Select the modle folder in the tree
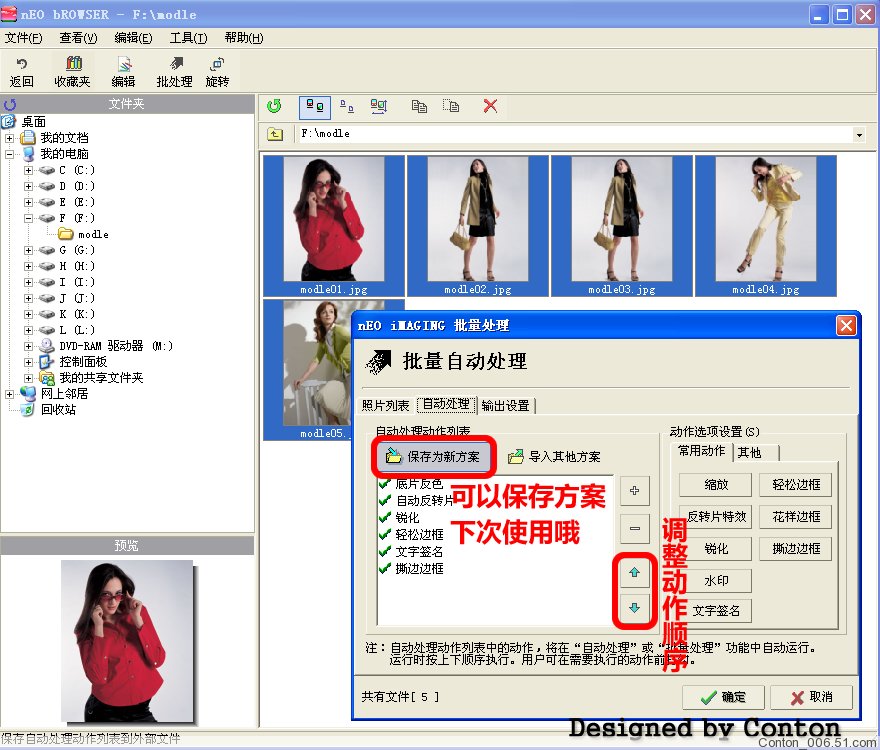880x750 pixels. pos(84,234)
